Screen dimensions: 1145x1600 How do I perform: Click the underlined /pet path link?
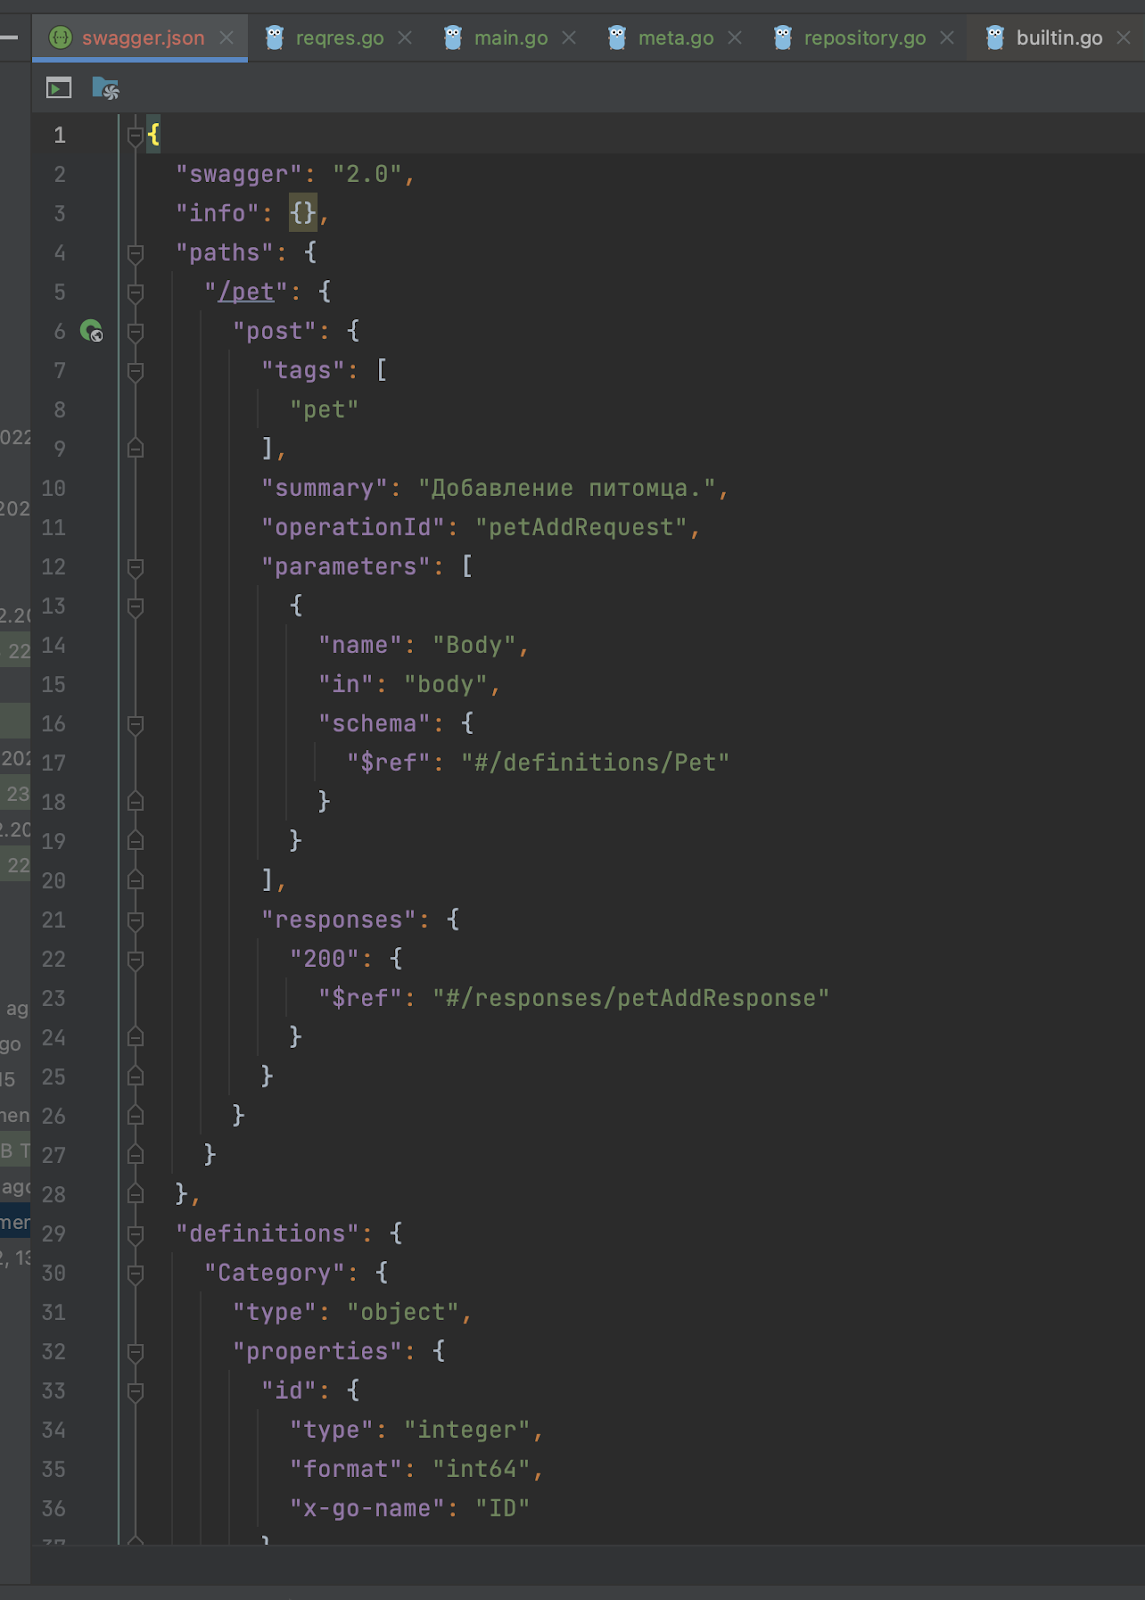tap(246, 292)
